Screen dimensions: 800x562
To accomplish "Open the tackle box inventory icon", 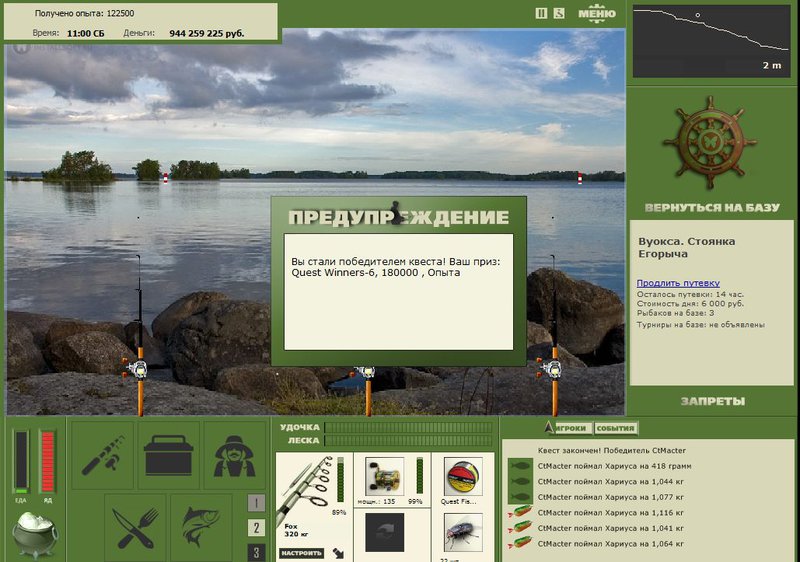I will [x=168, y=455].
